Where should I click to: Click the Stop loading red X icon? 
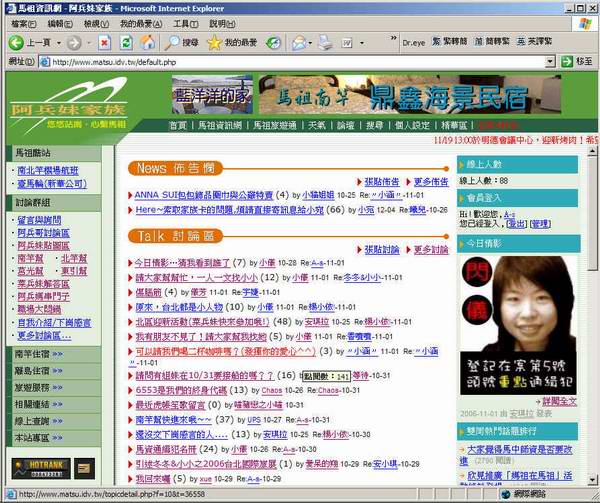(x=102, y=43)
